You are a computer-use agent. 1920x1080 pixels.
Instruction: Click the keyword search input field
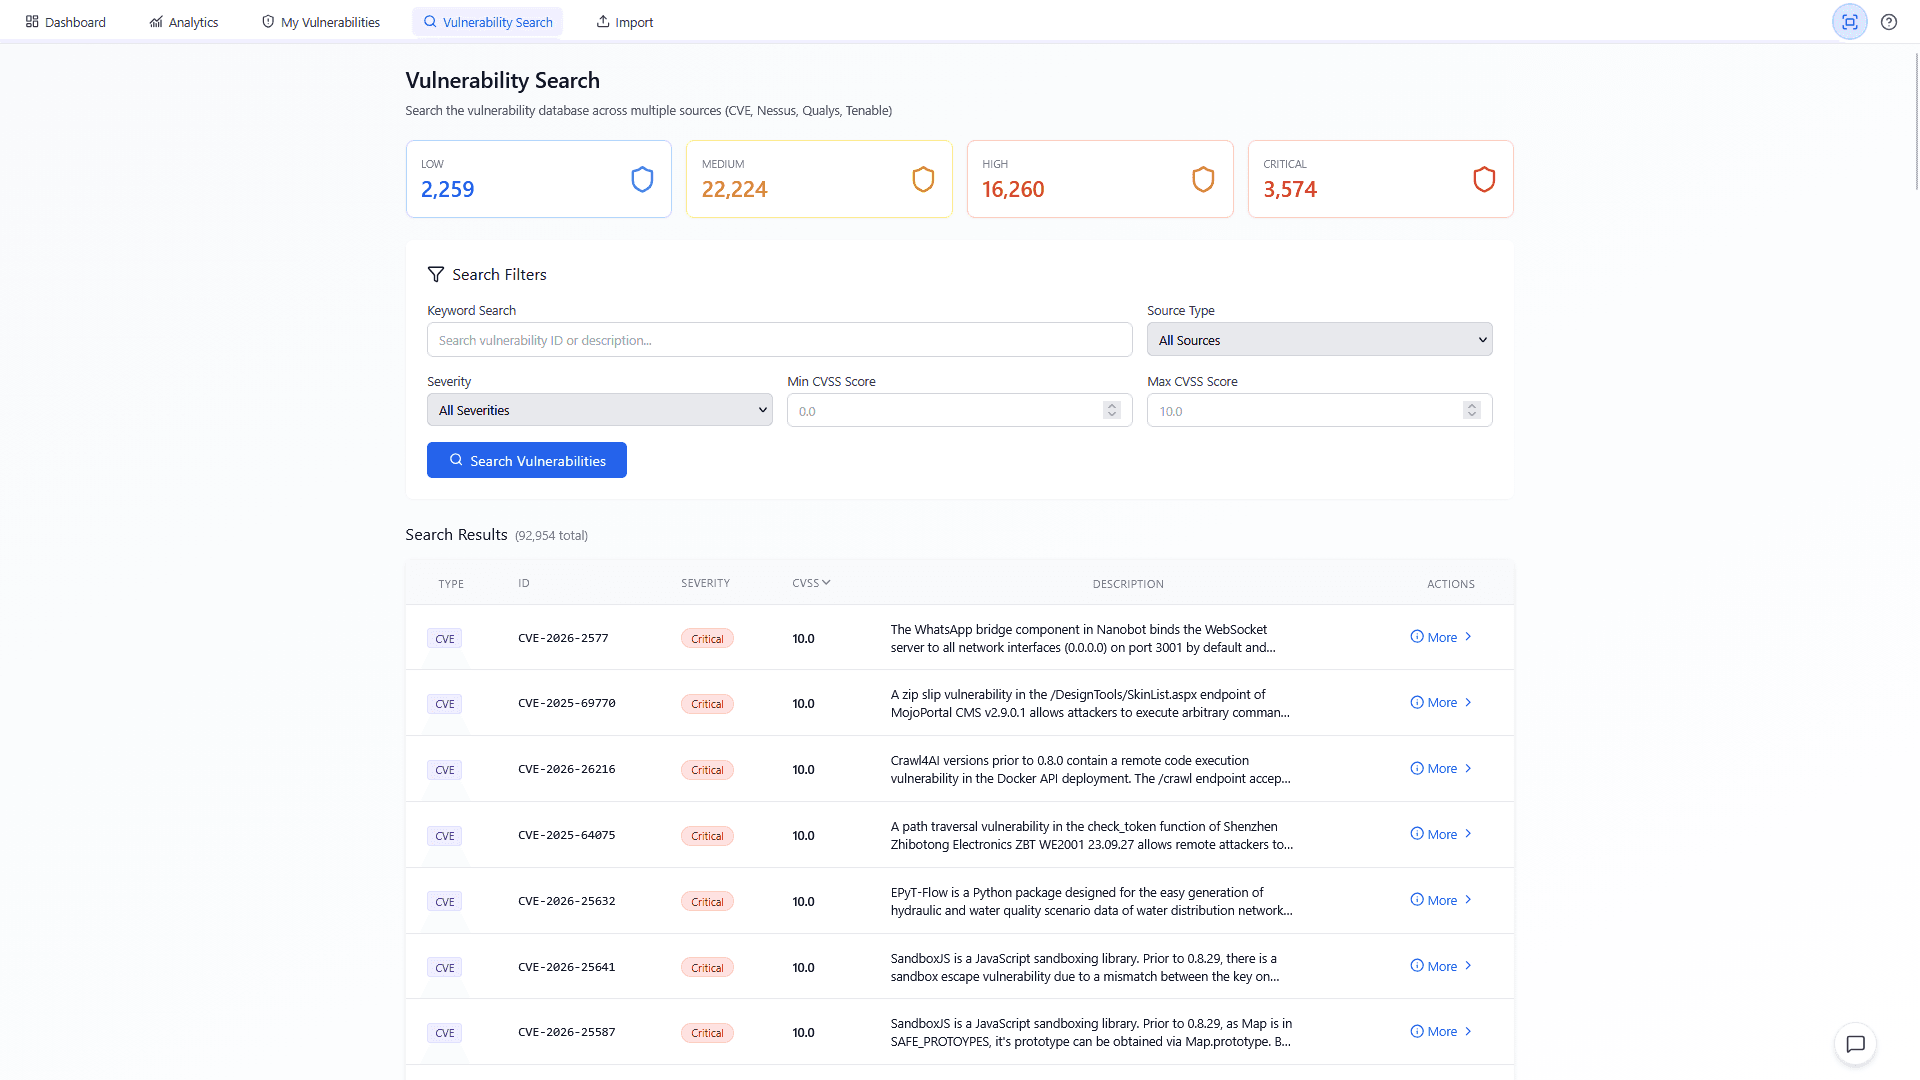point(779,339)
